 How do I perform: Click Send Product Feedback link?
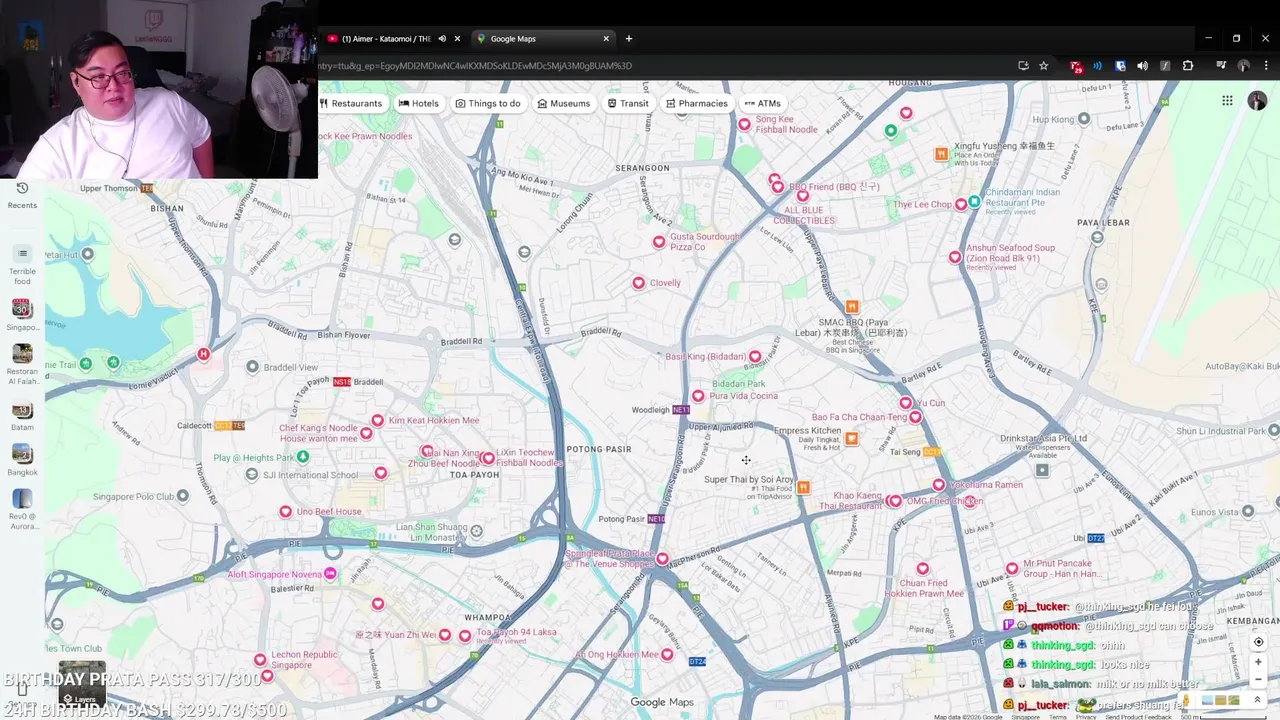click(1138, 717)
